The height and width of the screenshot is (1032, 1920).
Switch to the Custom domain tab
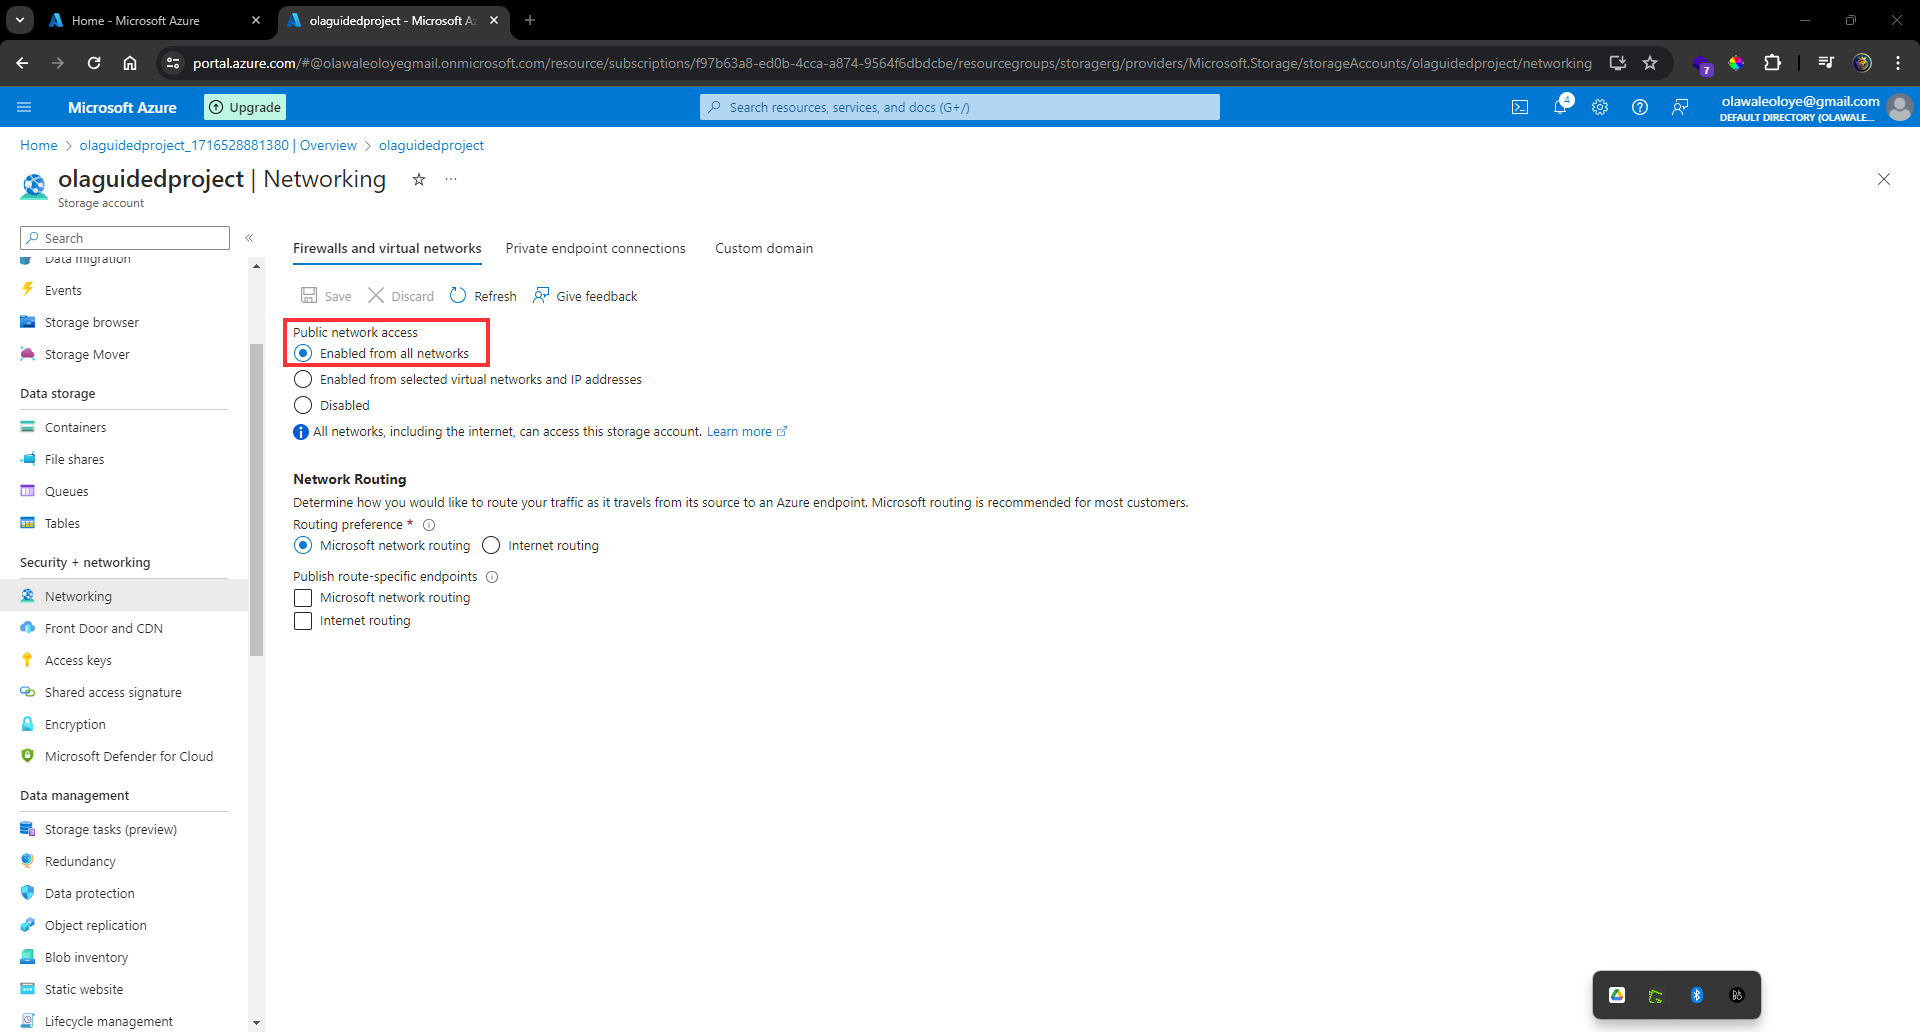(764, 248)
